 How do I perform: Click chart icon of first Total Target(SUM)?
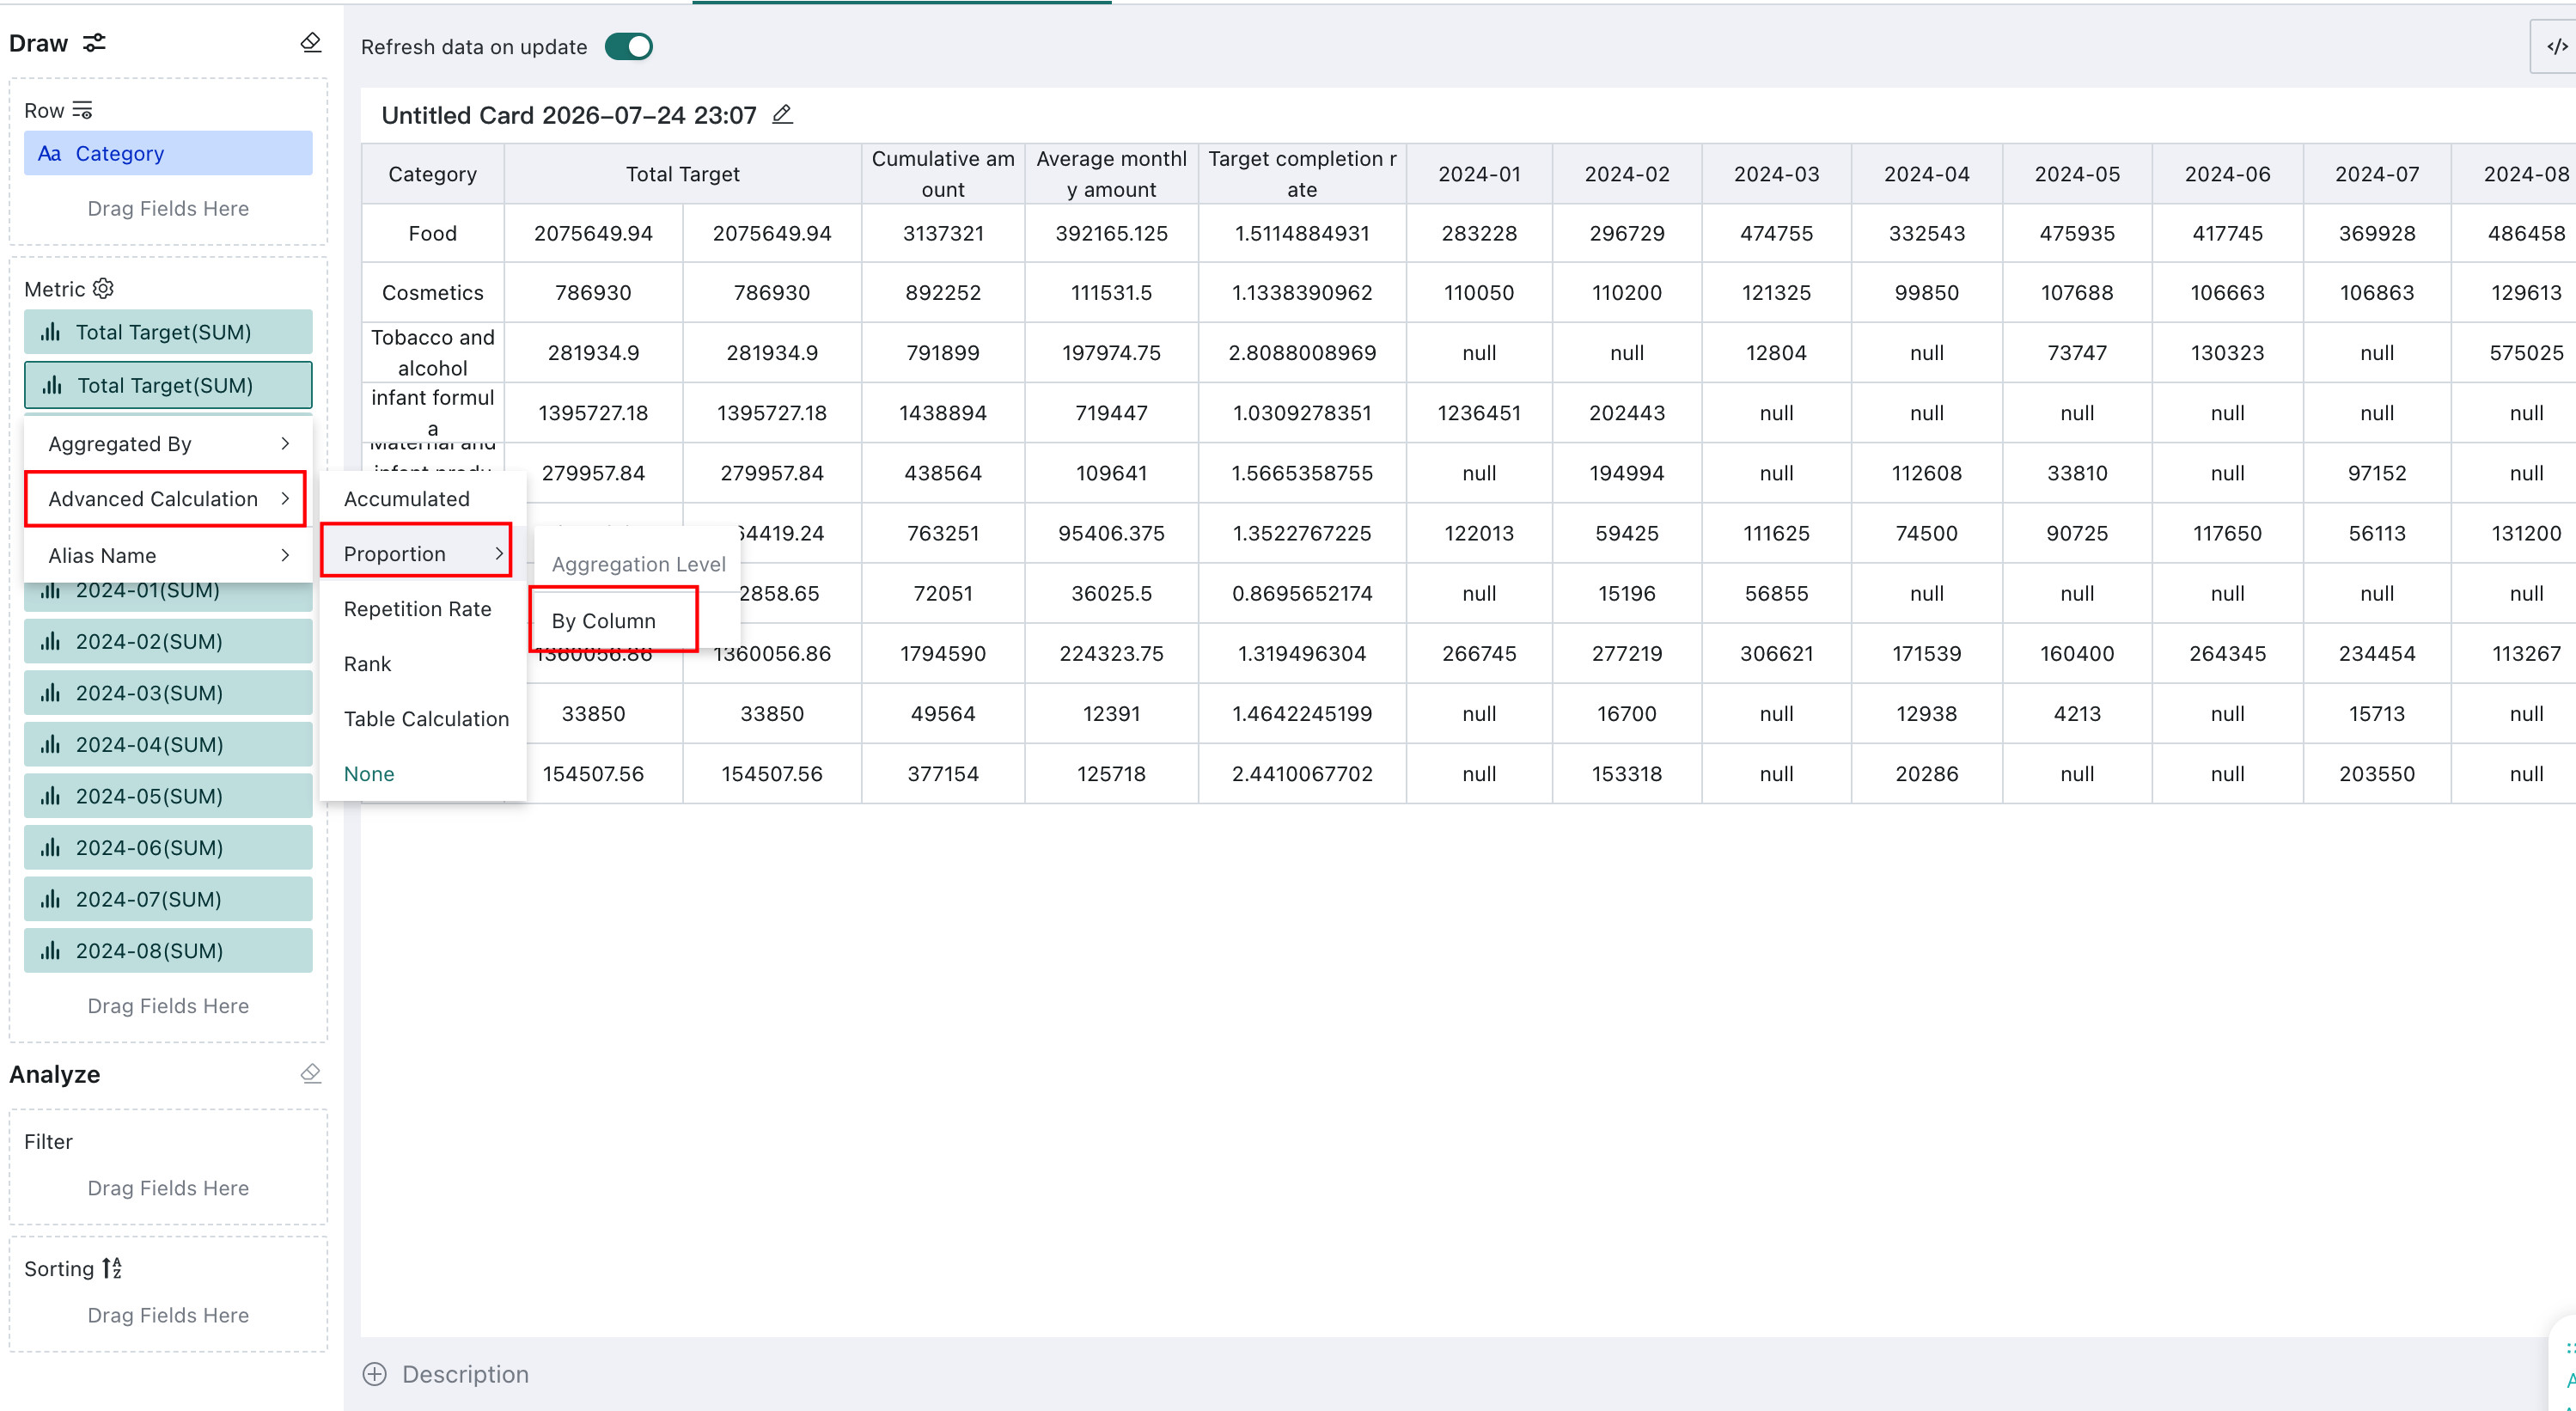[50, 332]
